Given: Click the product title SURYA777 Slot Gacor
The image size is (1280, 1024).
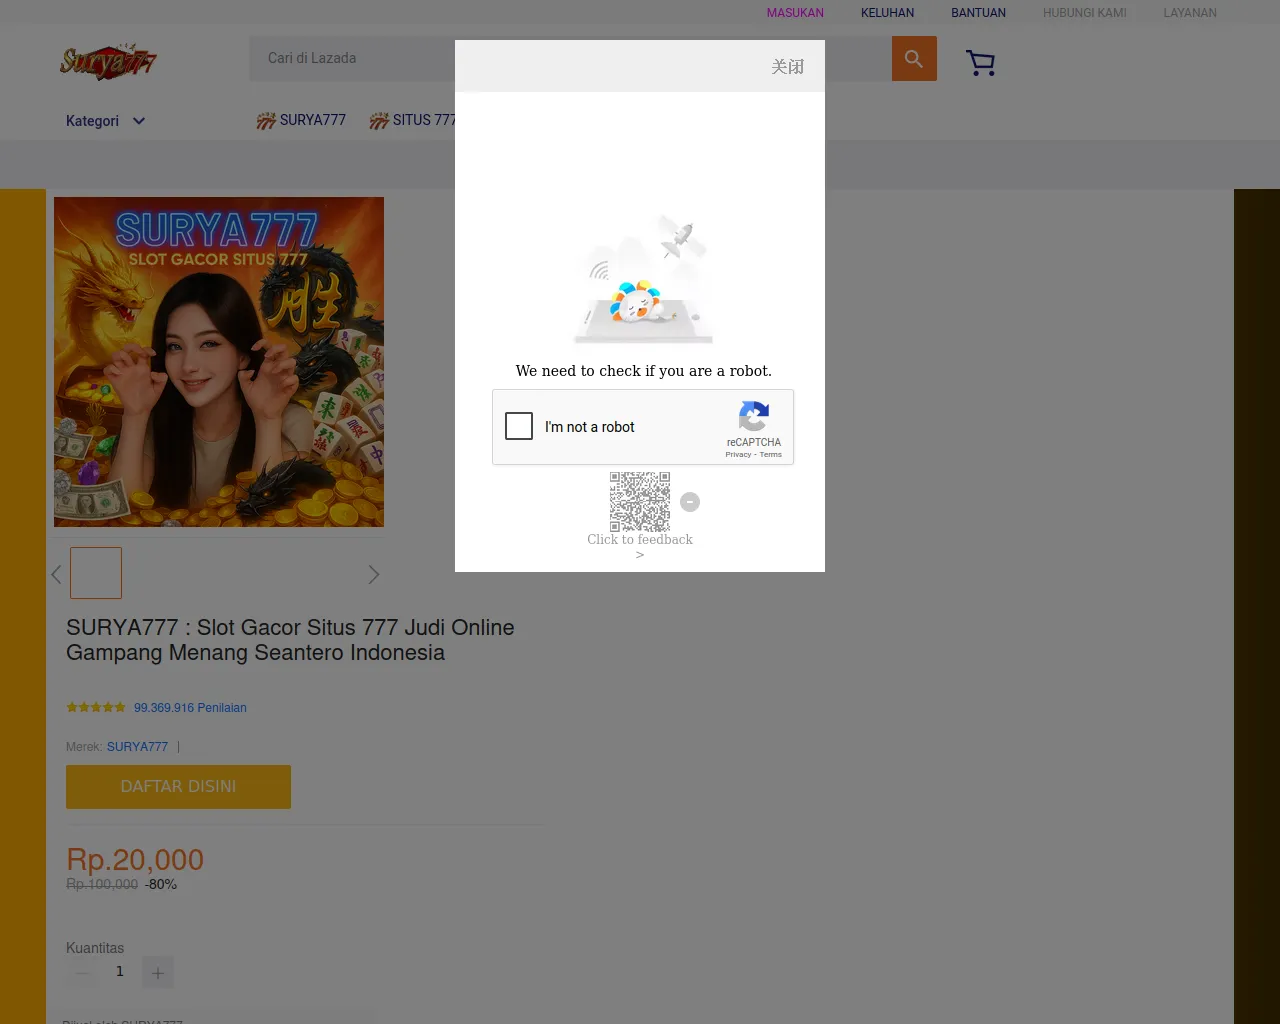Looking at the screenshot, I should pos(290,640).
